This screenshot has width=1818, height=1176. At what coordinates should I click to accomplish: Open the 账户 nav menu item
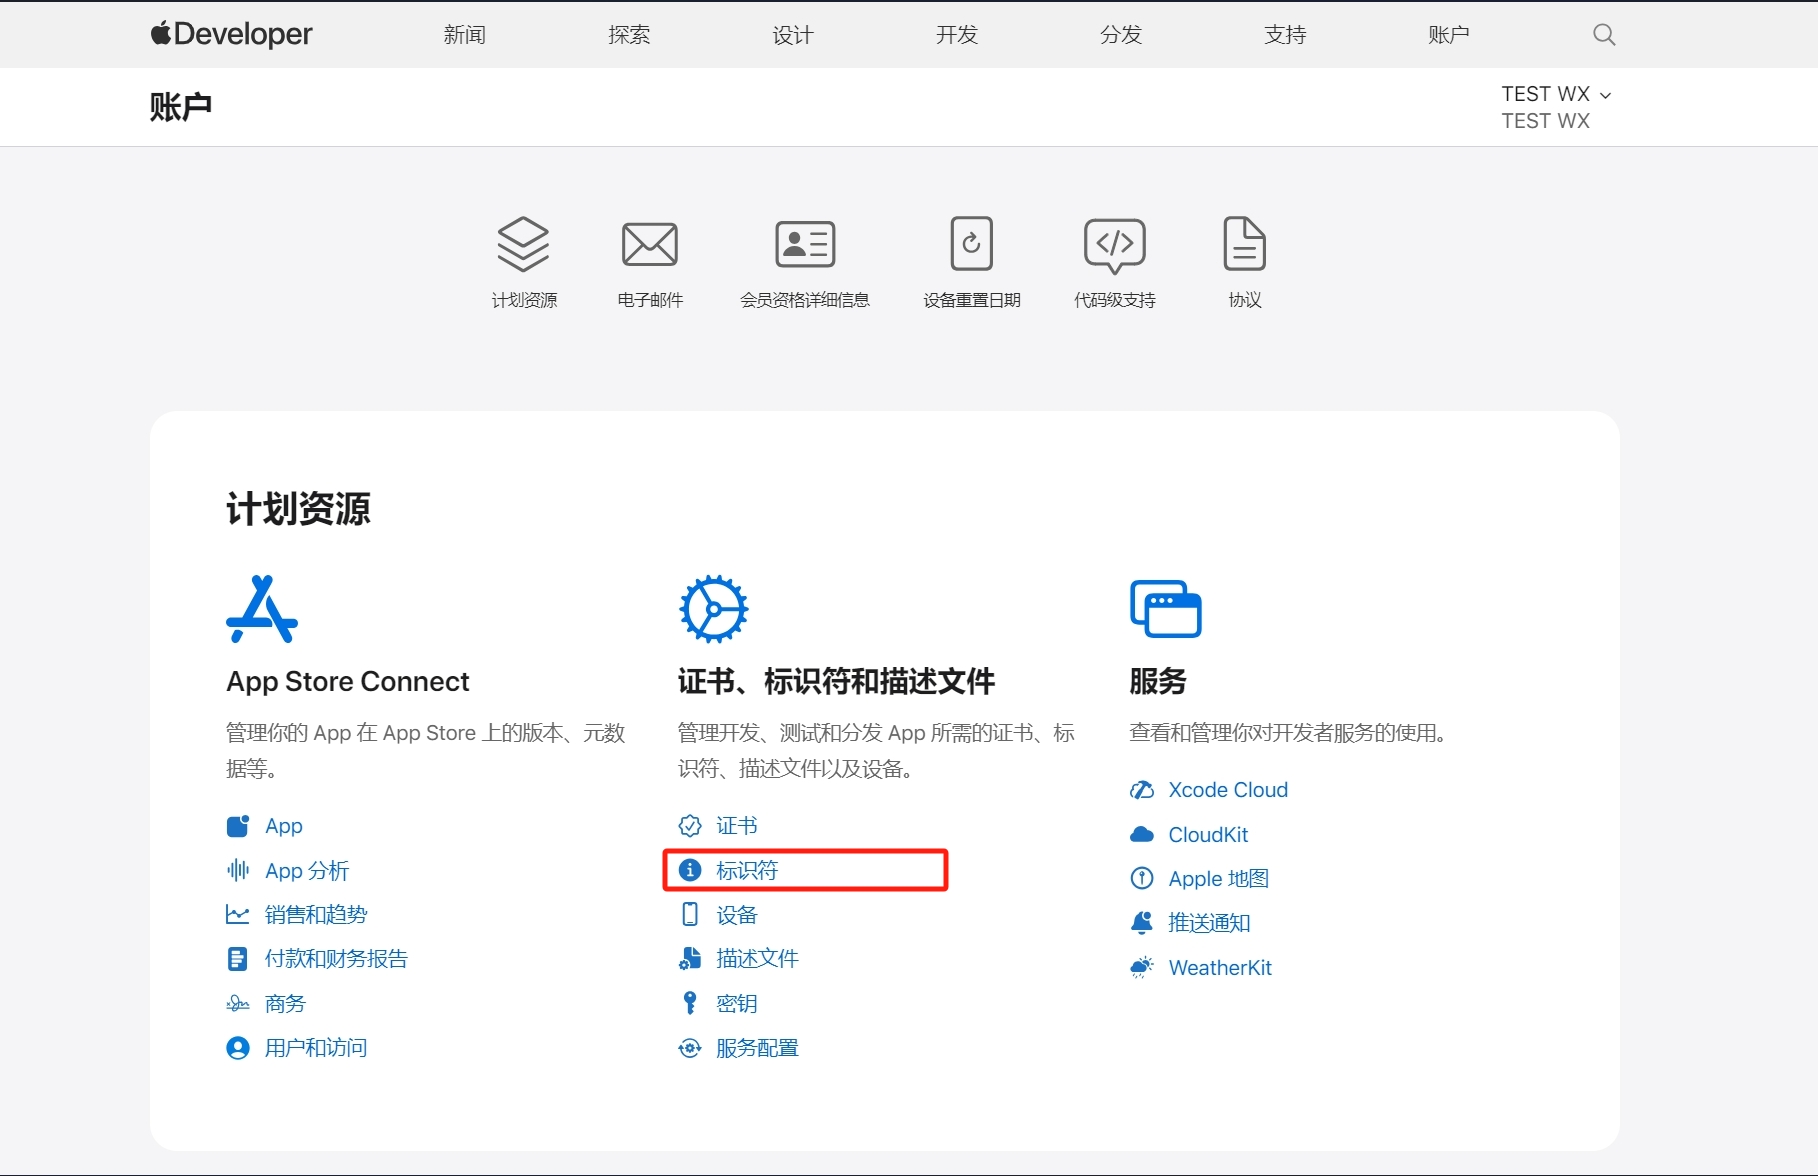coord(1449,35)
